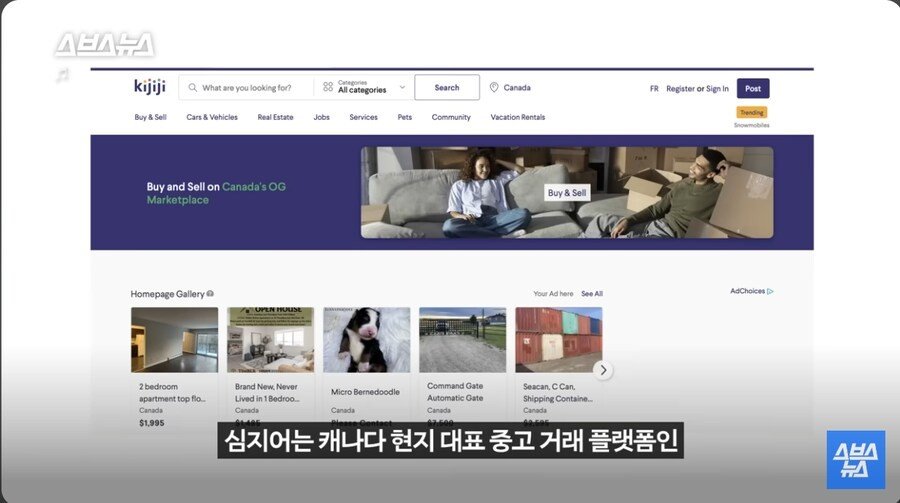Click the Search button
Viewport: 900px width, 503px height.
tap(447, 87)
